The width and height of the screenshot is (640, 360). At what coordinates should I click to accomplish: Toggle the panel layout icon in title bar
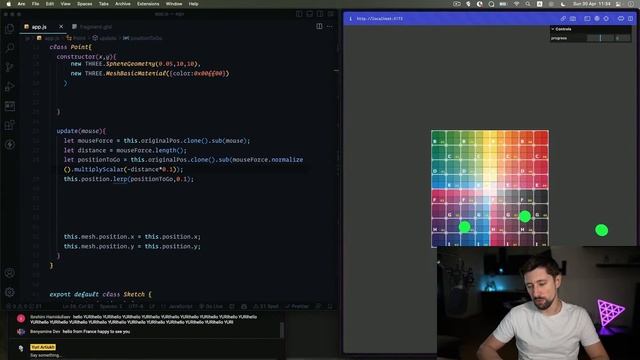pyautogui.click(x=310, y=14)
